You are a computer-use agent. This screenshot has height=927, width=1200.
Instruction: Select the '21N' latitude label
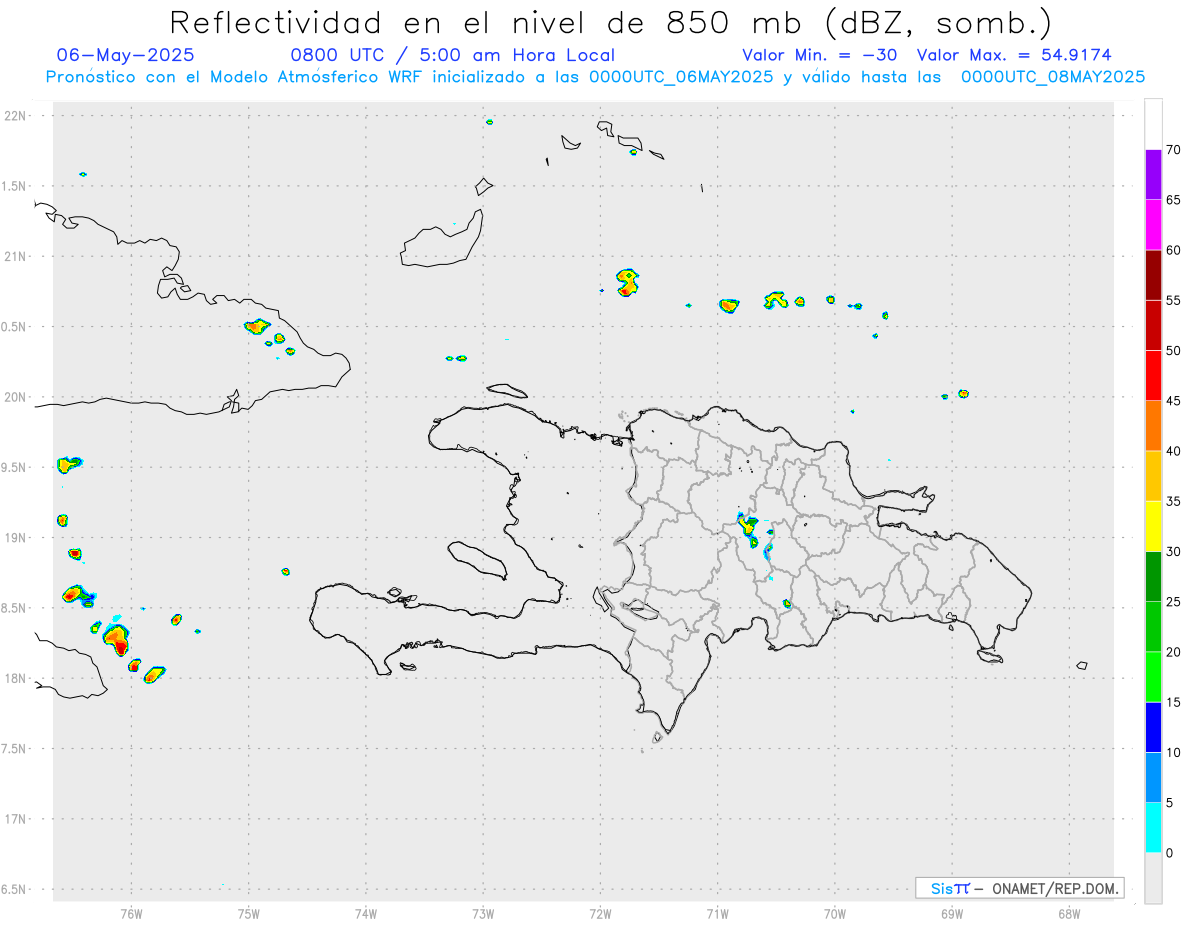coord(17,256)
